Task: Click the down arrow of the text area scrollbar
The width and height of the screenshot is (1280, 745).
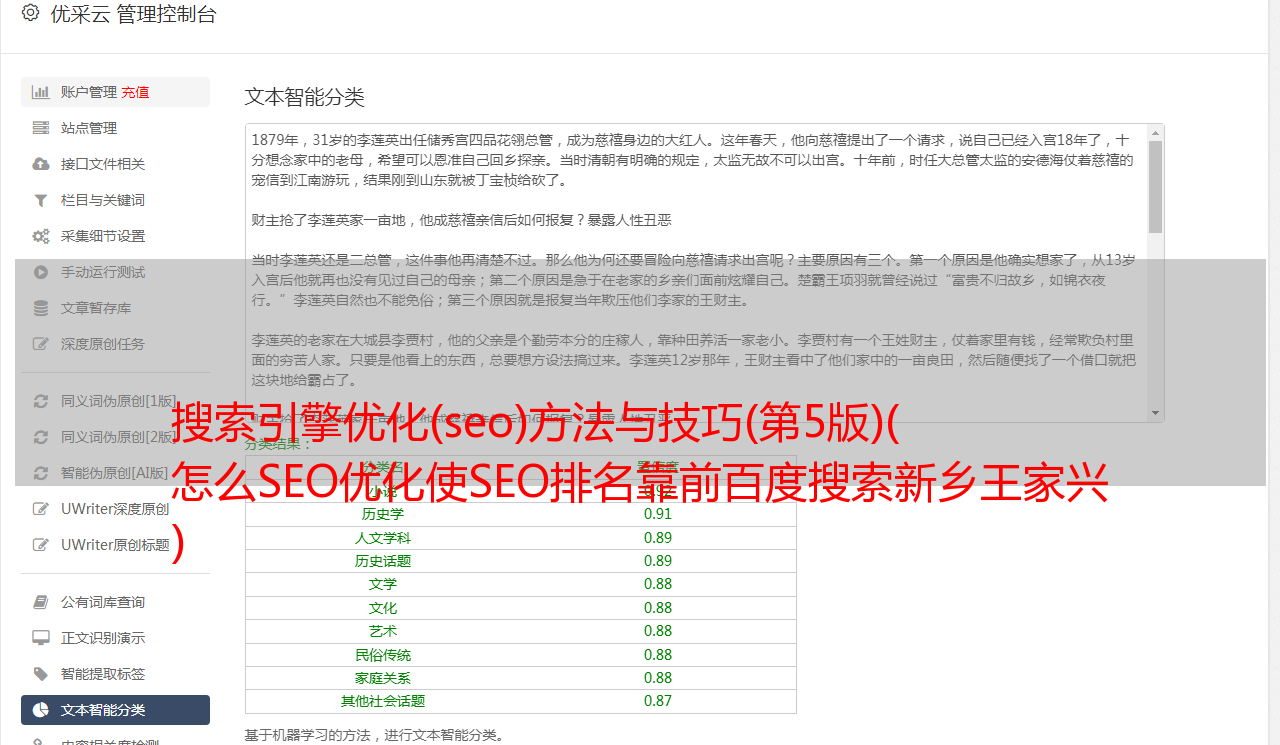Action: 1156,412
